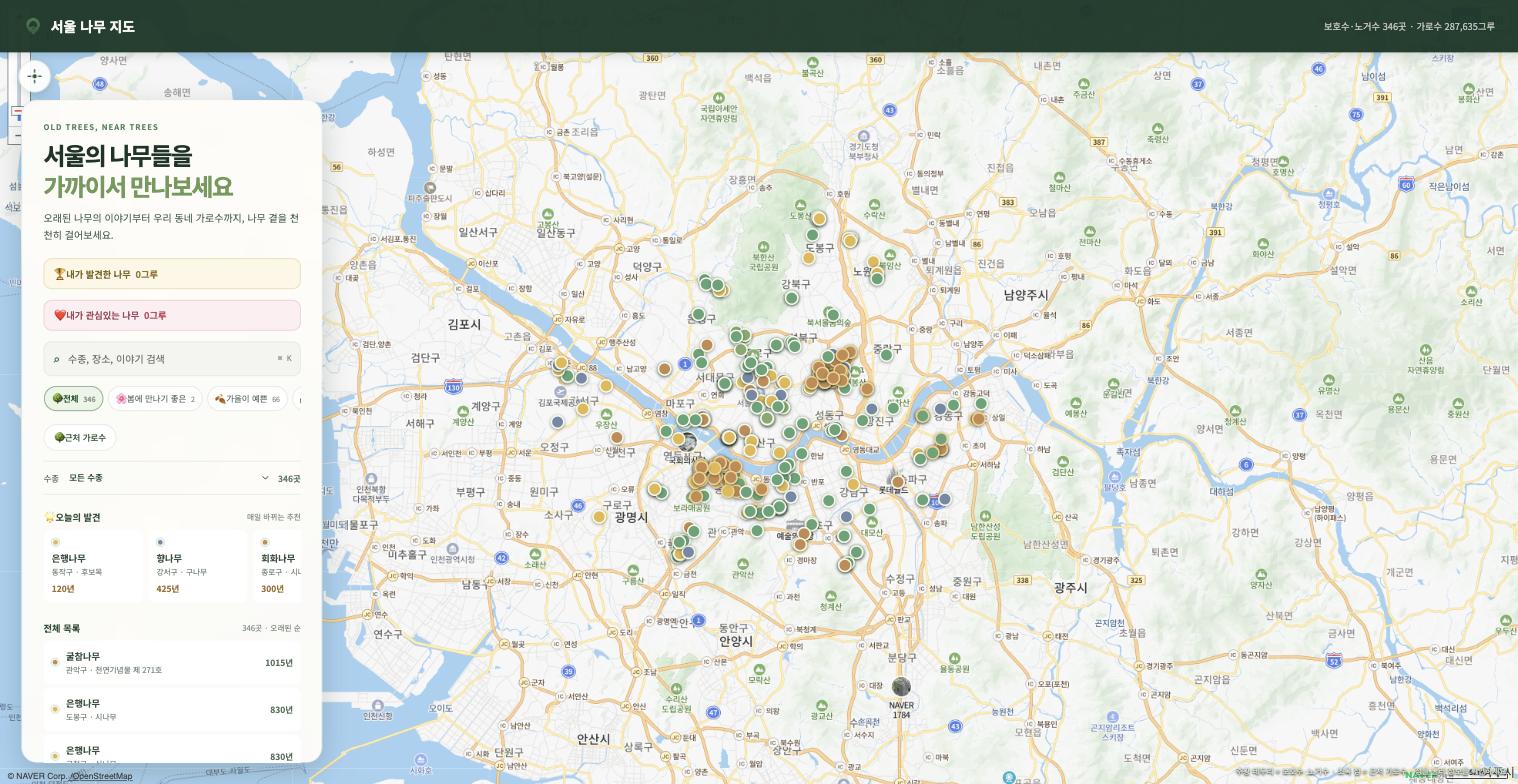Toggle the 봄에 만나기 좋은 filter chip

click(x=155, y=399)
